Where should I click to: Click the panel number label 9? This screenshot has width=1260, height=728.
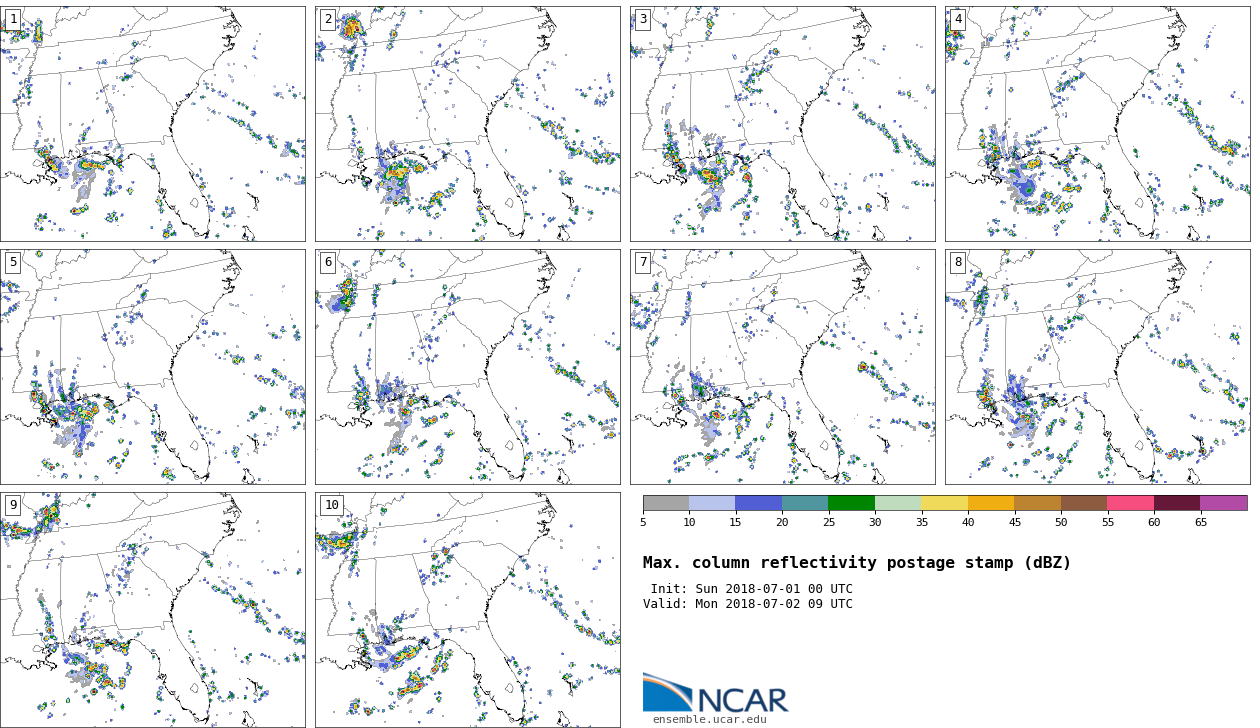(13, 505)
